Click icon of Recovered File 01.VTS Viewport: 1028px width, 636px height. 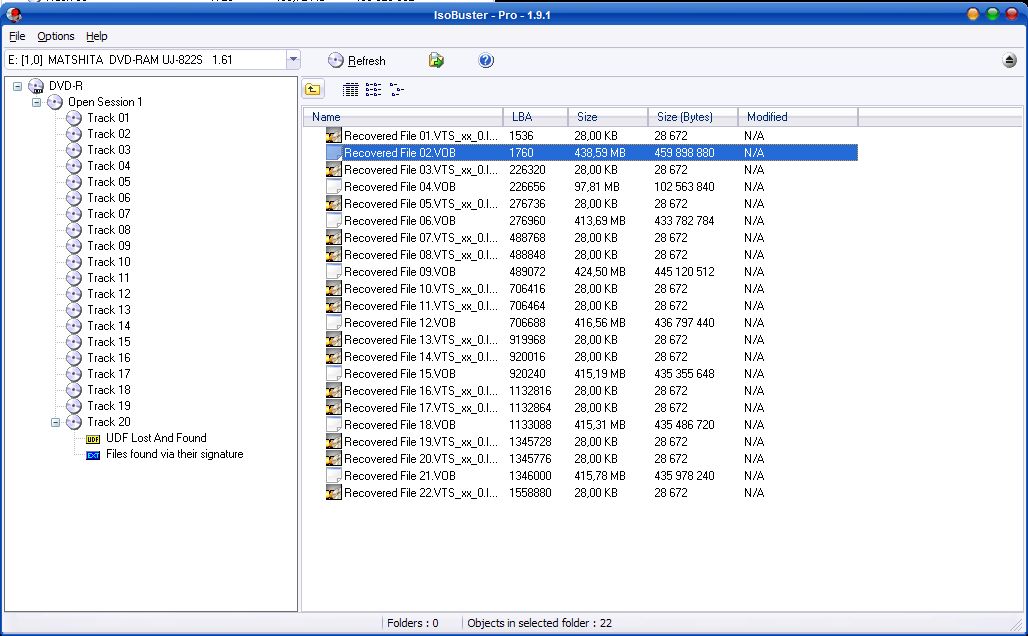[x=334, y=136]
